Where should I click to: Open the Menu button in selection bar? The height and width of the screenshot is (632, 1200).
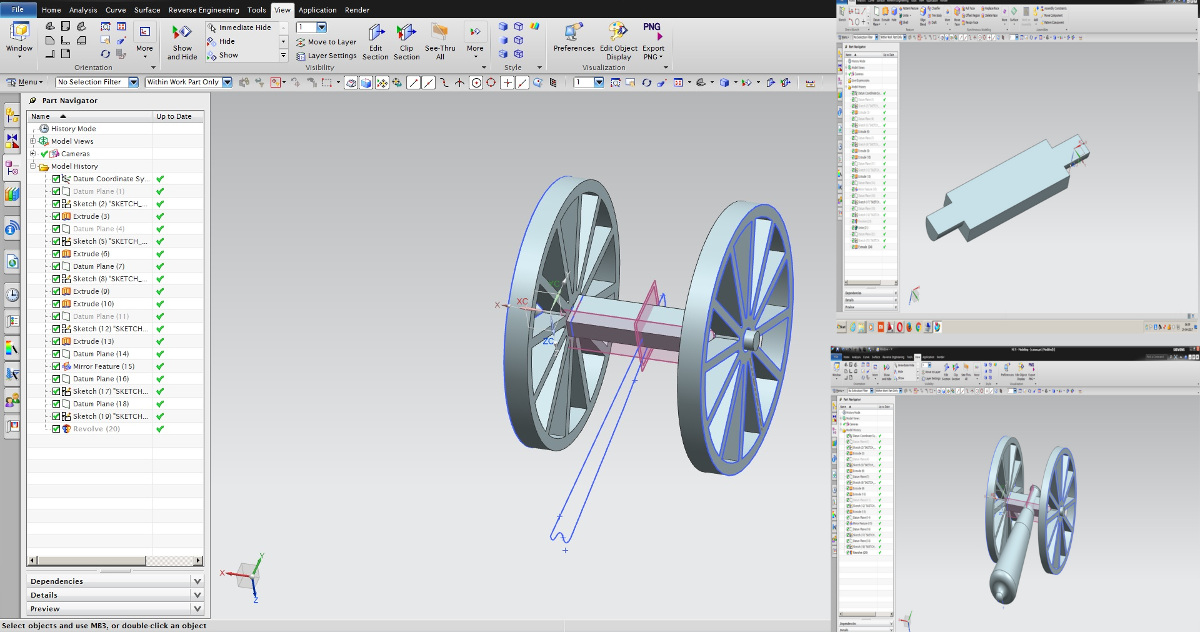25,82
